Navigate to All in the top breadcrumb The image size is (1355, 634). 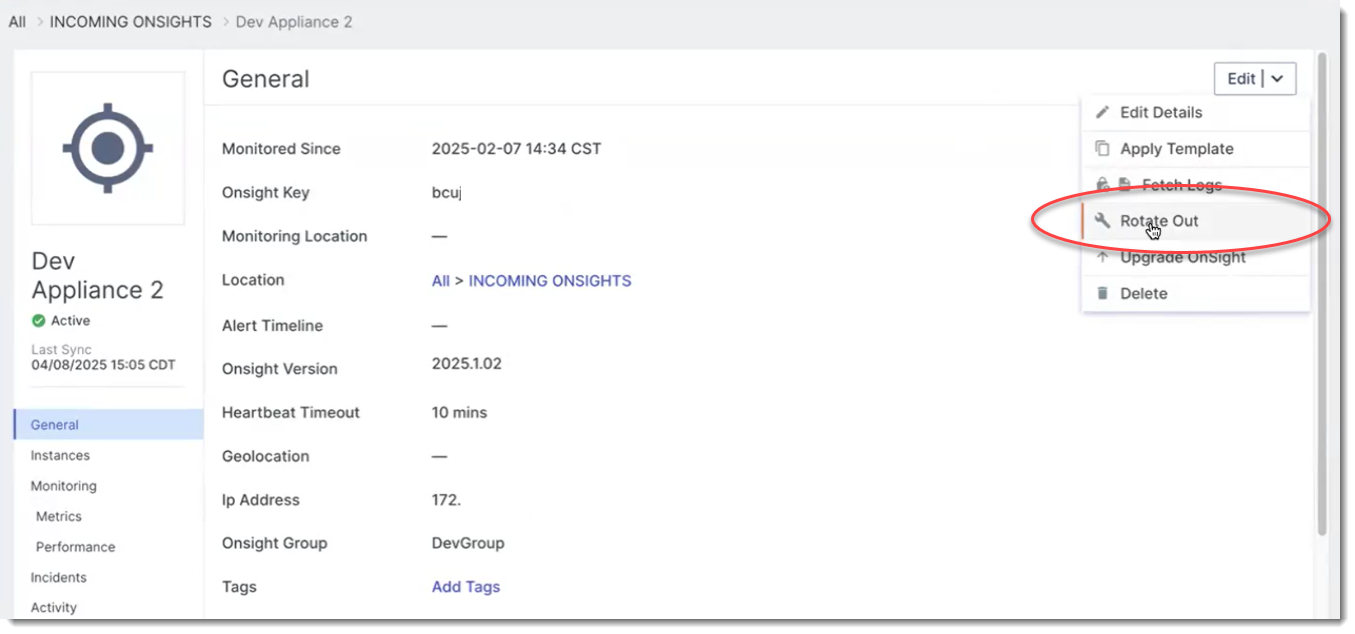click(17, 21)
